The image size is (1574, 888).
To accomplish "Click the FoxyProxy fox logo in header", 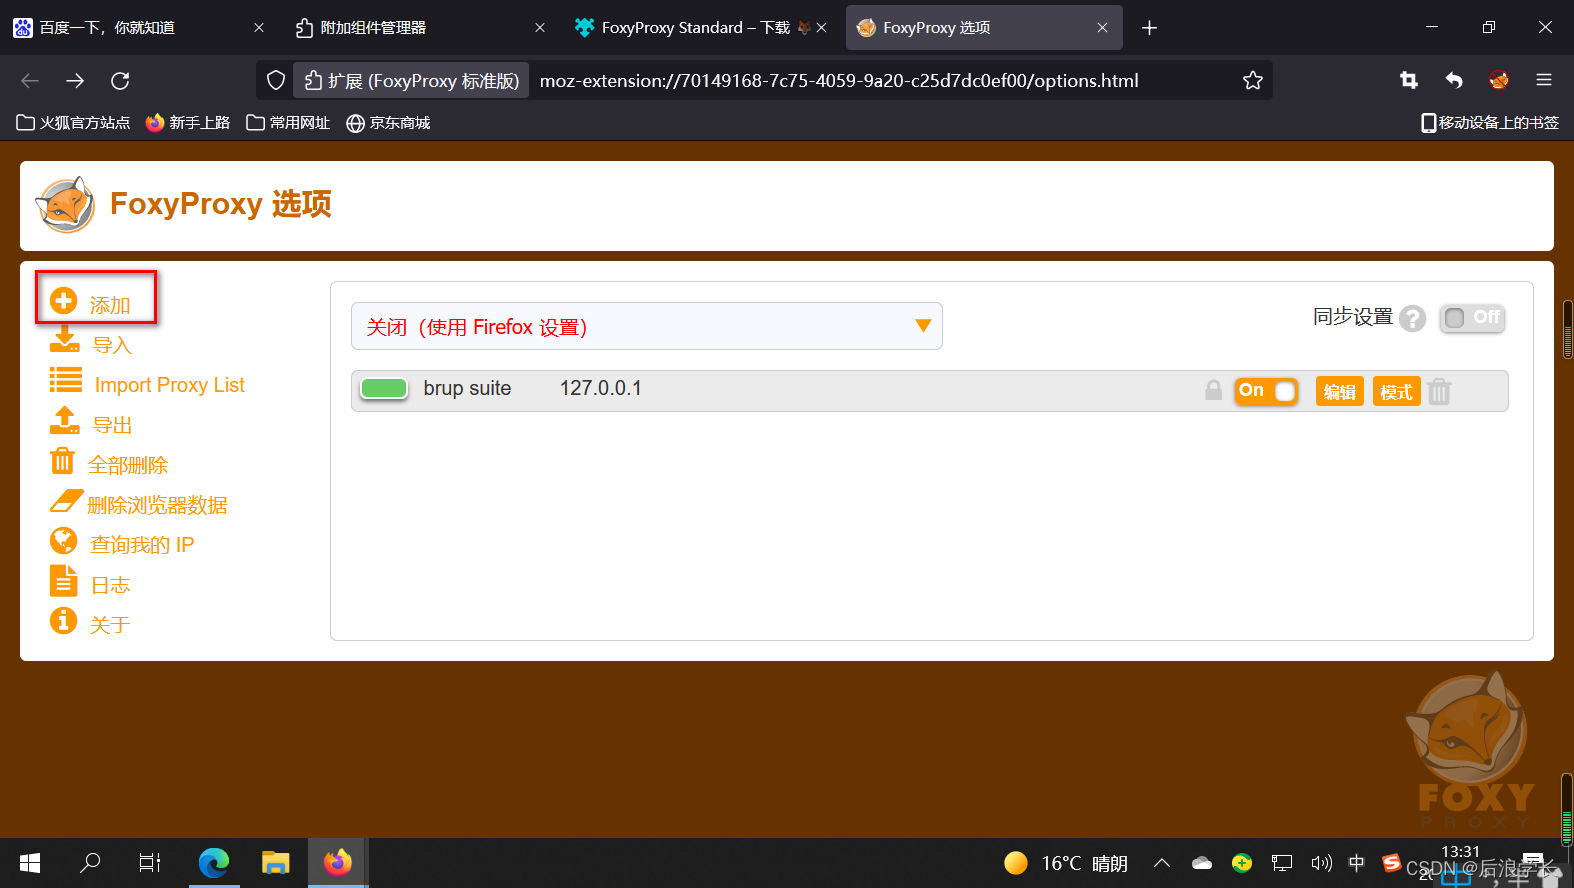I will [66, 205].
